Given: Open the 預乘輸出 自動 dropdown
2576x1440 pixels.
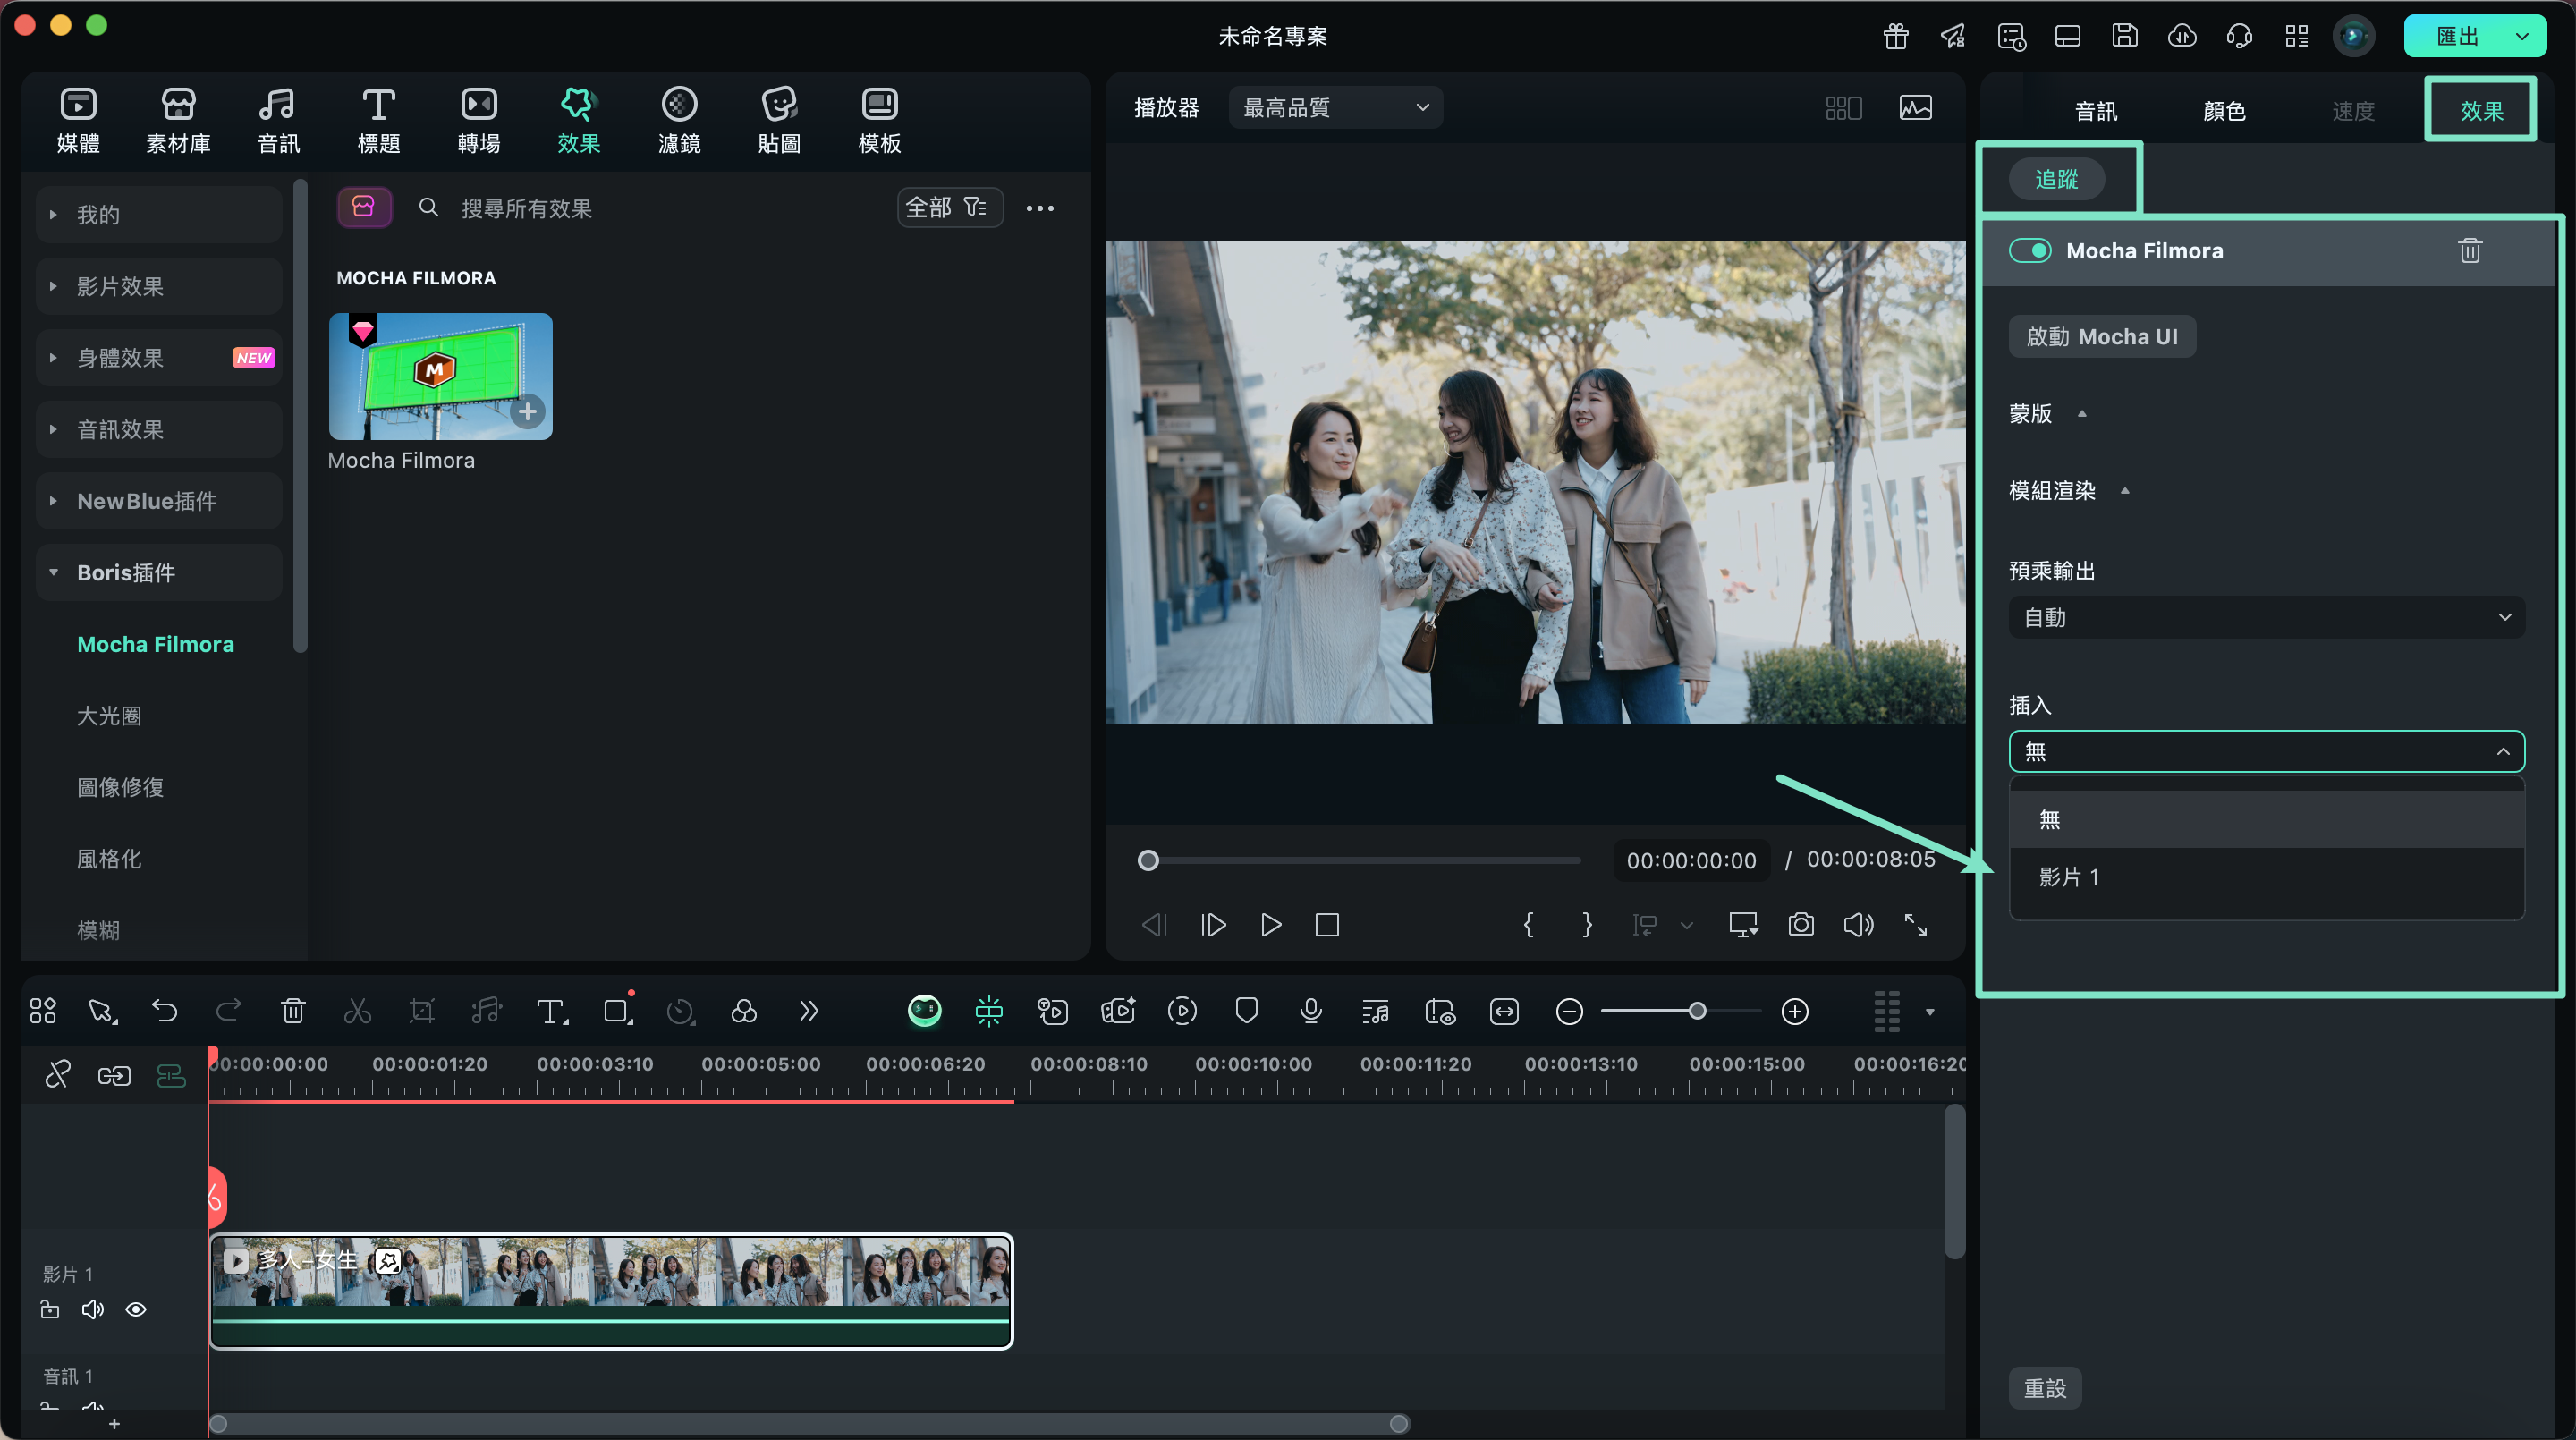Looking at the screenshot, I should [x=2266, y=617].
